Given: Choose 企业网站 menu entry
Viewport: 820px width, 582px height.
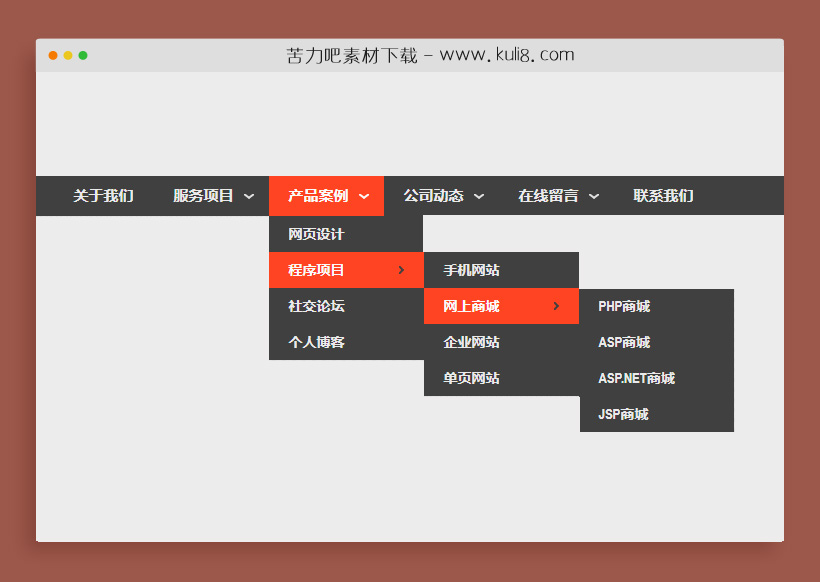Looking at the screenshot, I should coord(471,342).
